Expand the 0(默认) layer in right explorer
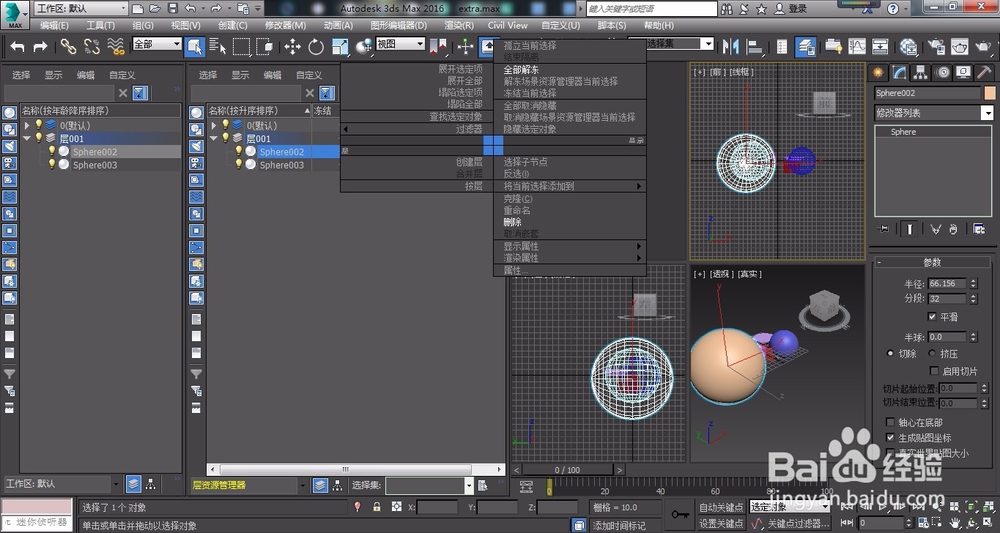The height and width of the screenshot is (533, 1000). click(214, 126)
